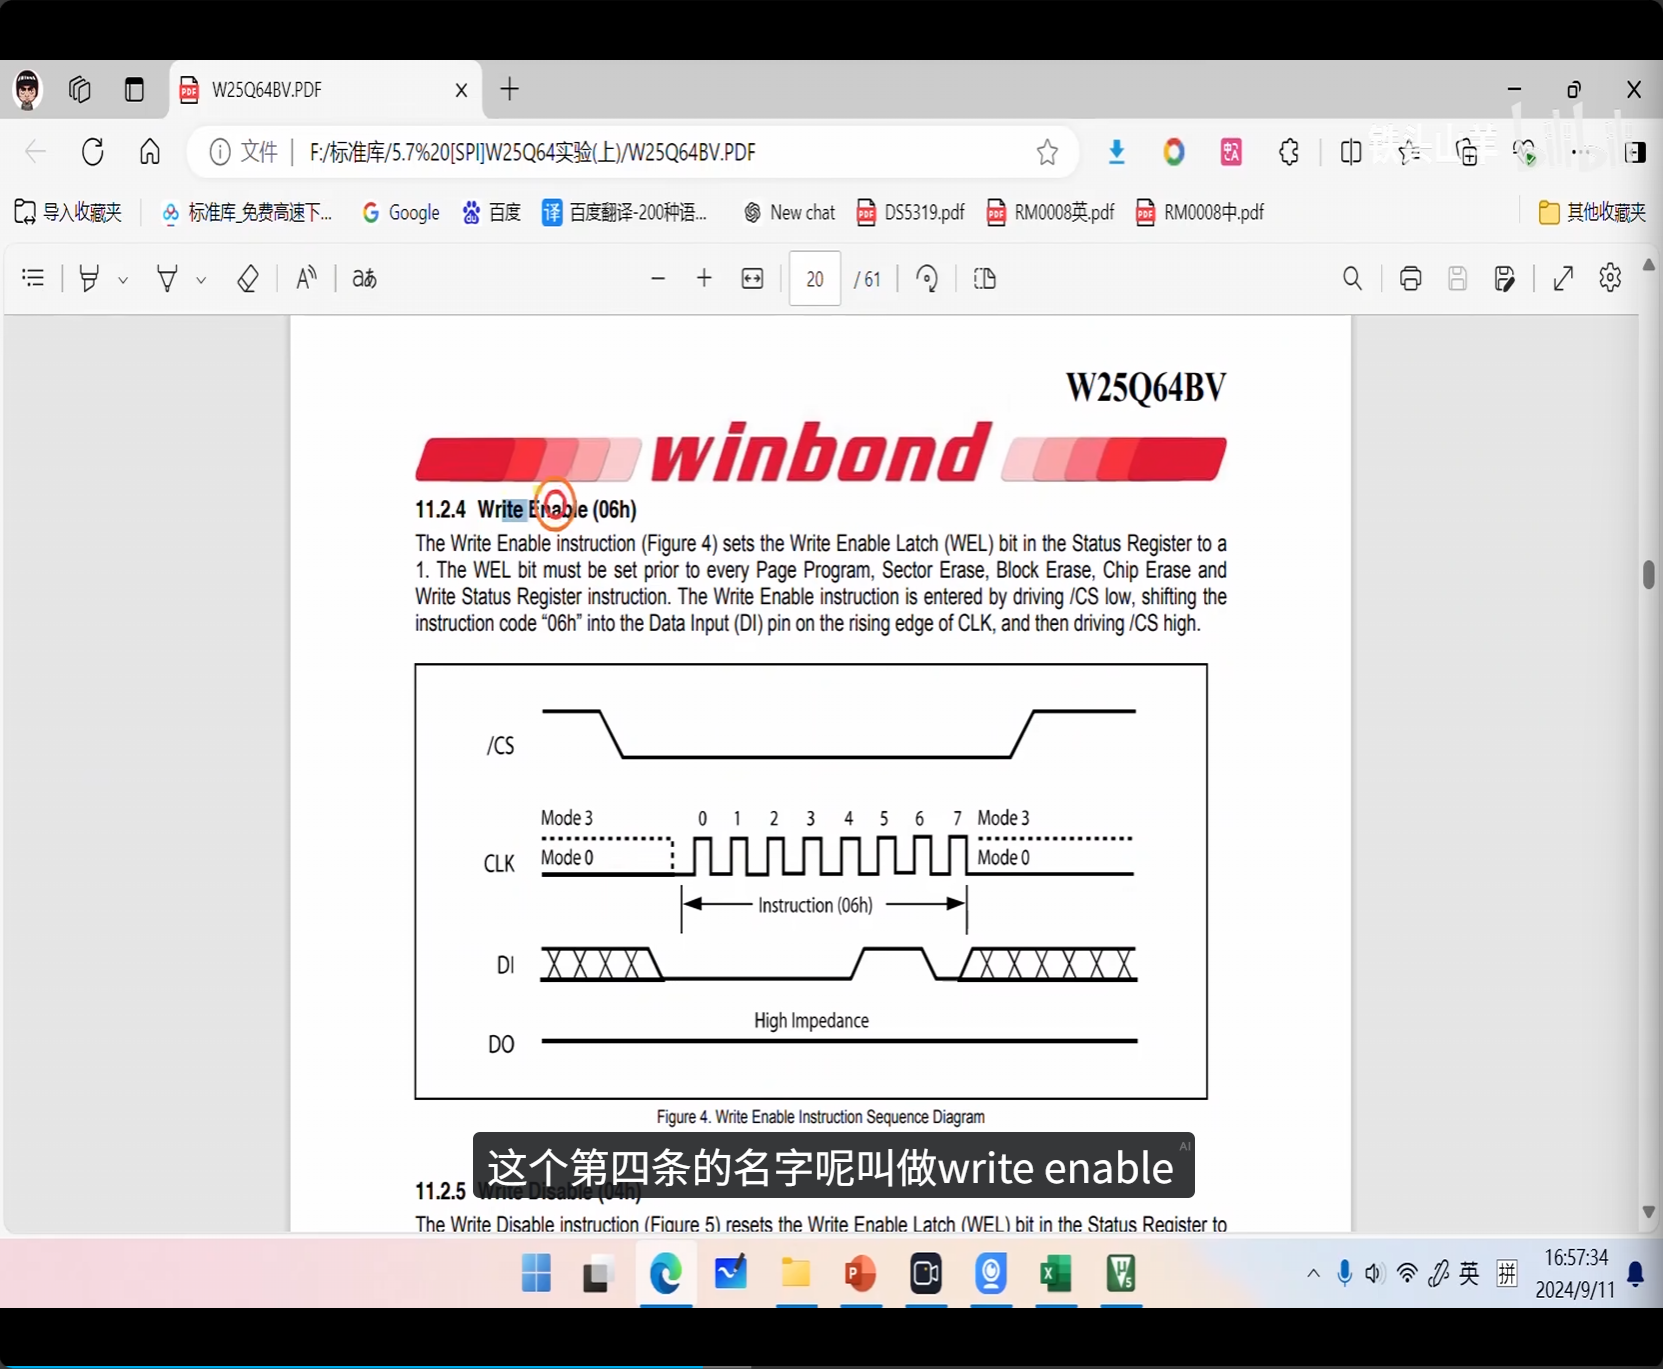Click the vertical scrollbar thumb

[1649, 575]
